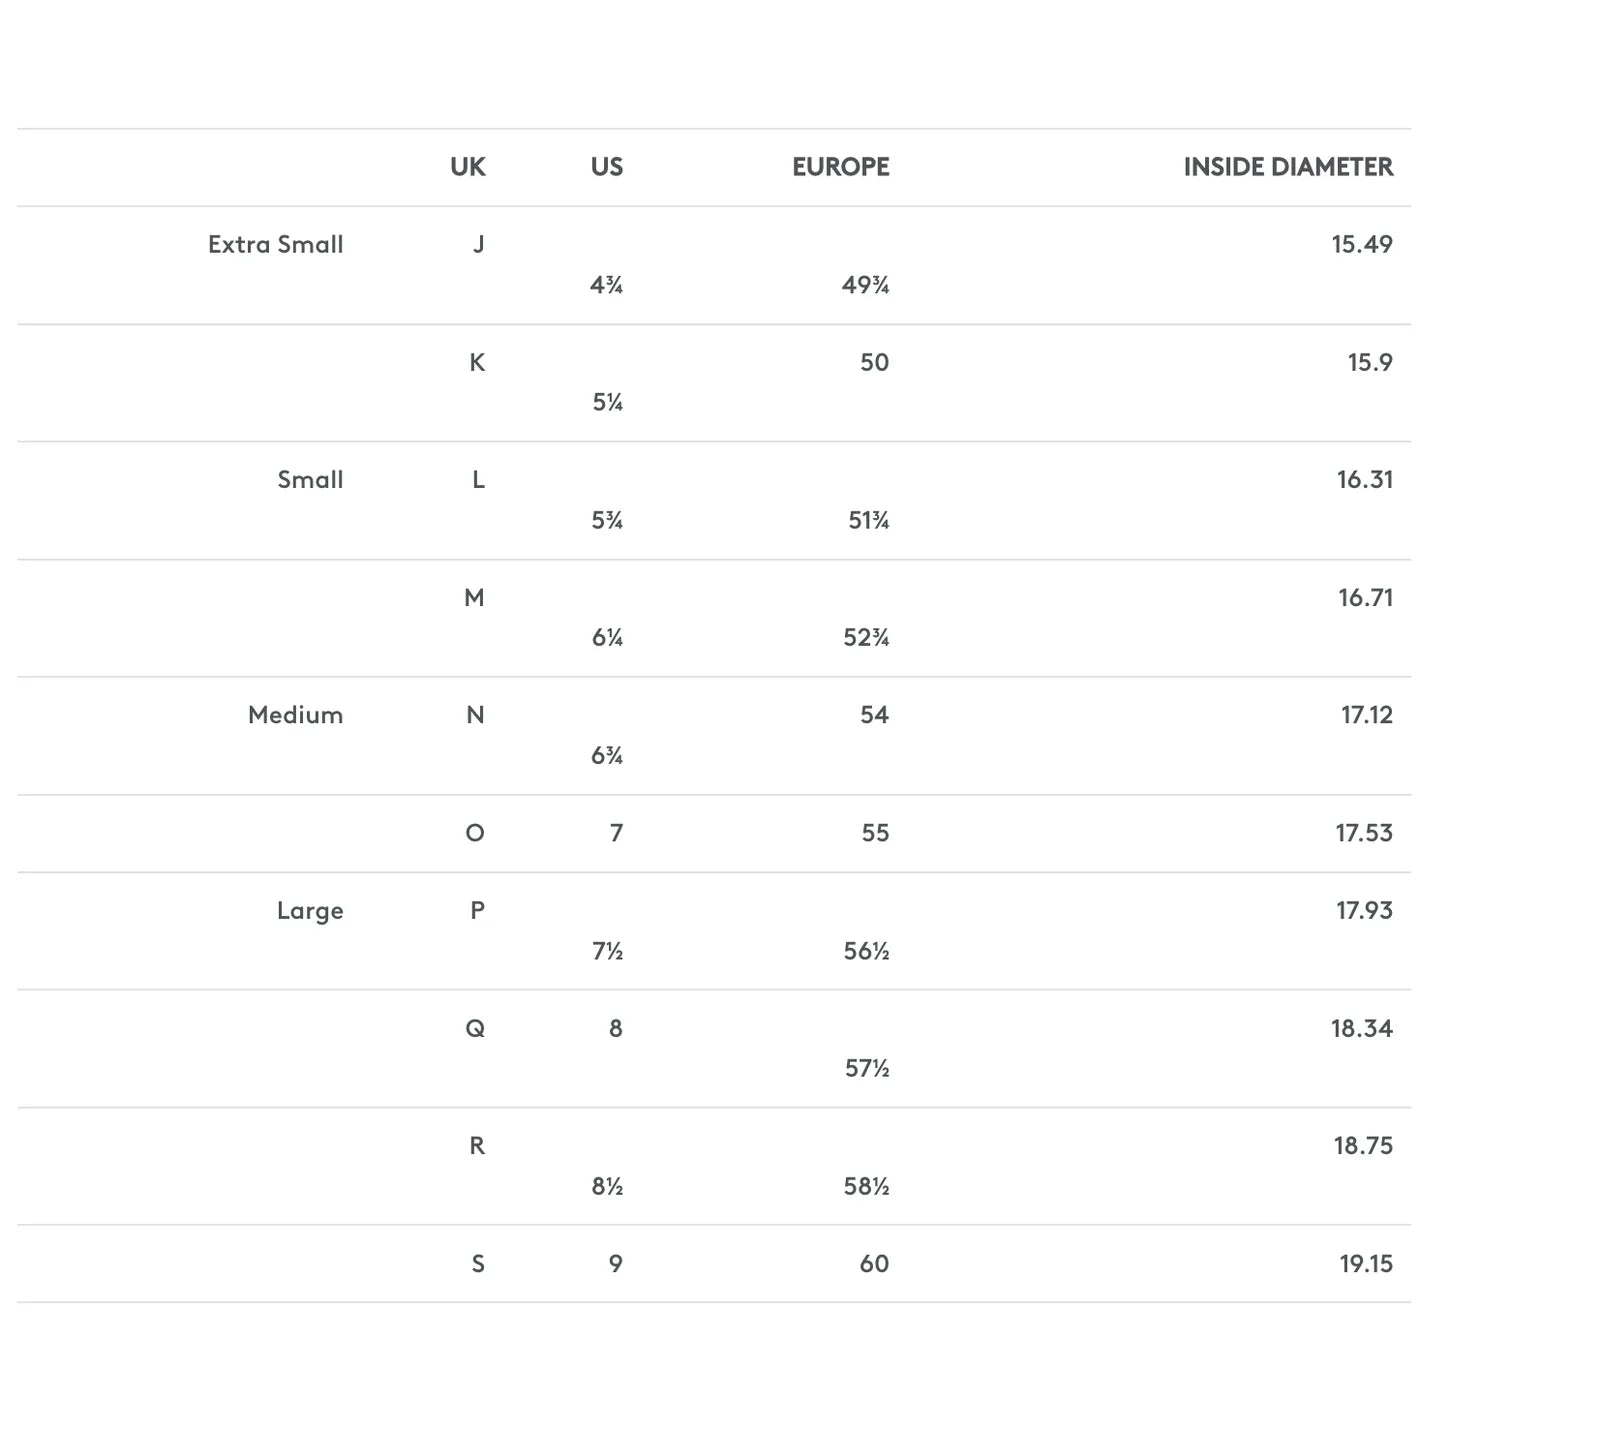Select the 19.15 inside diameter value
This screenshot has width=1600, height=1431.
(x=1365, y=1264)
